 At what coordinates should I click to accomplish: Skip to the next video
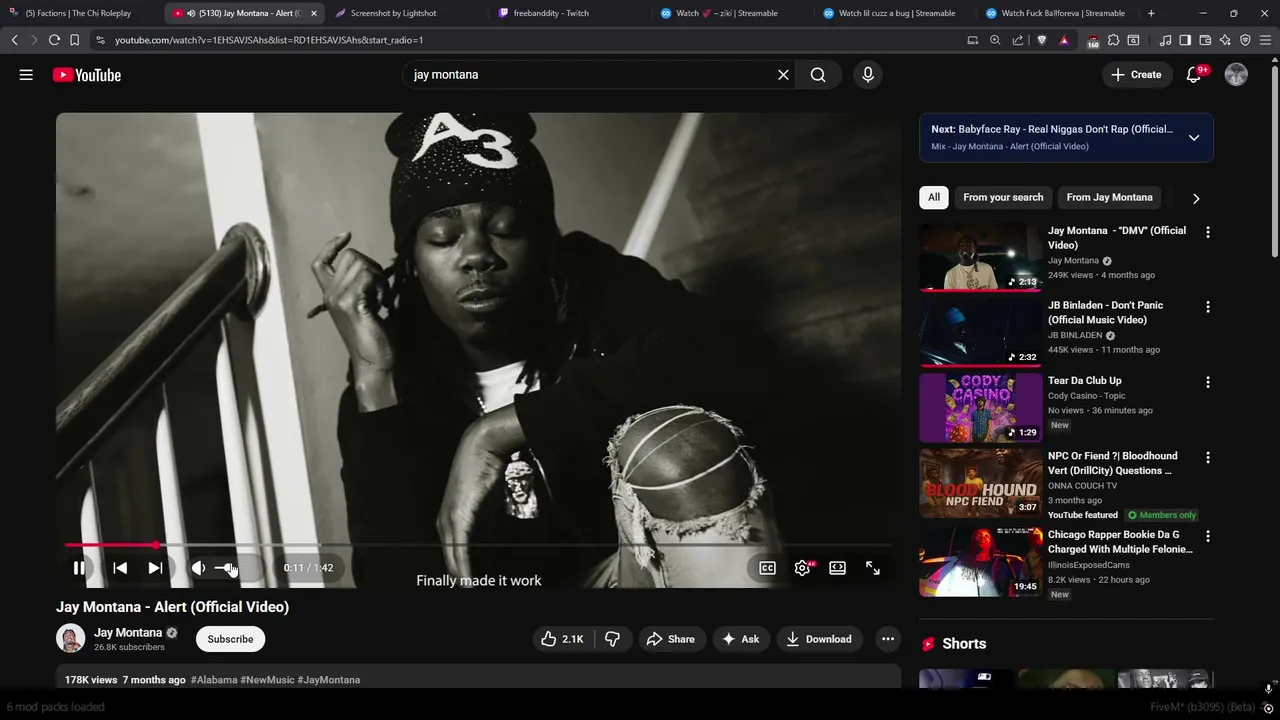coord(155,568)
